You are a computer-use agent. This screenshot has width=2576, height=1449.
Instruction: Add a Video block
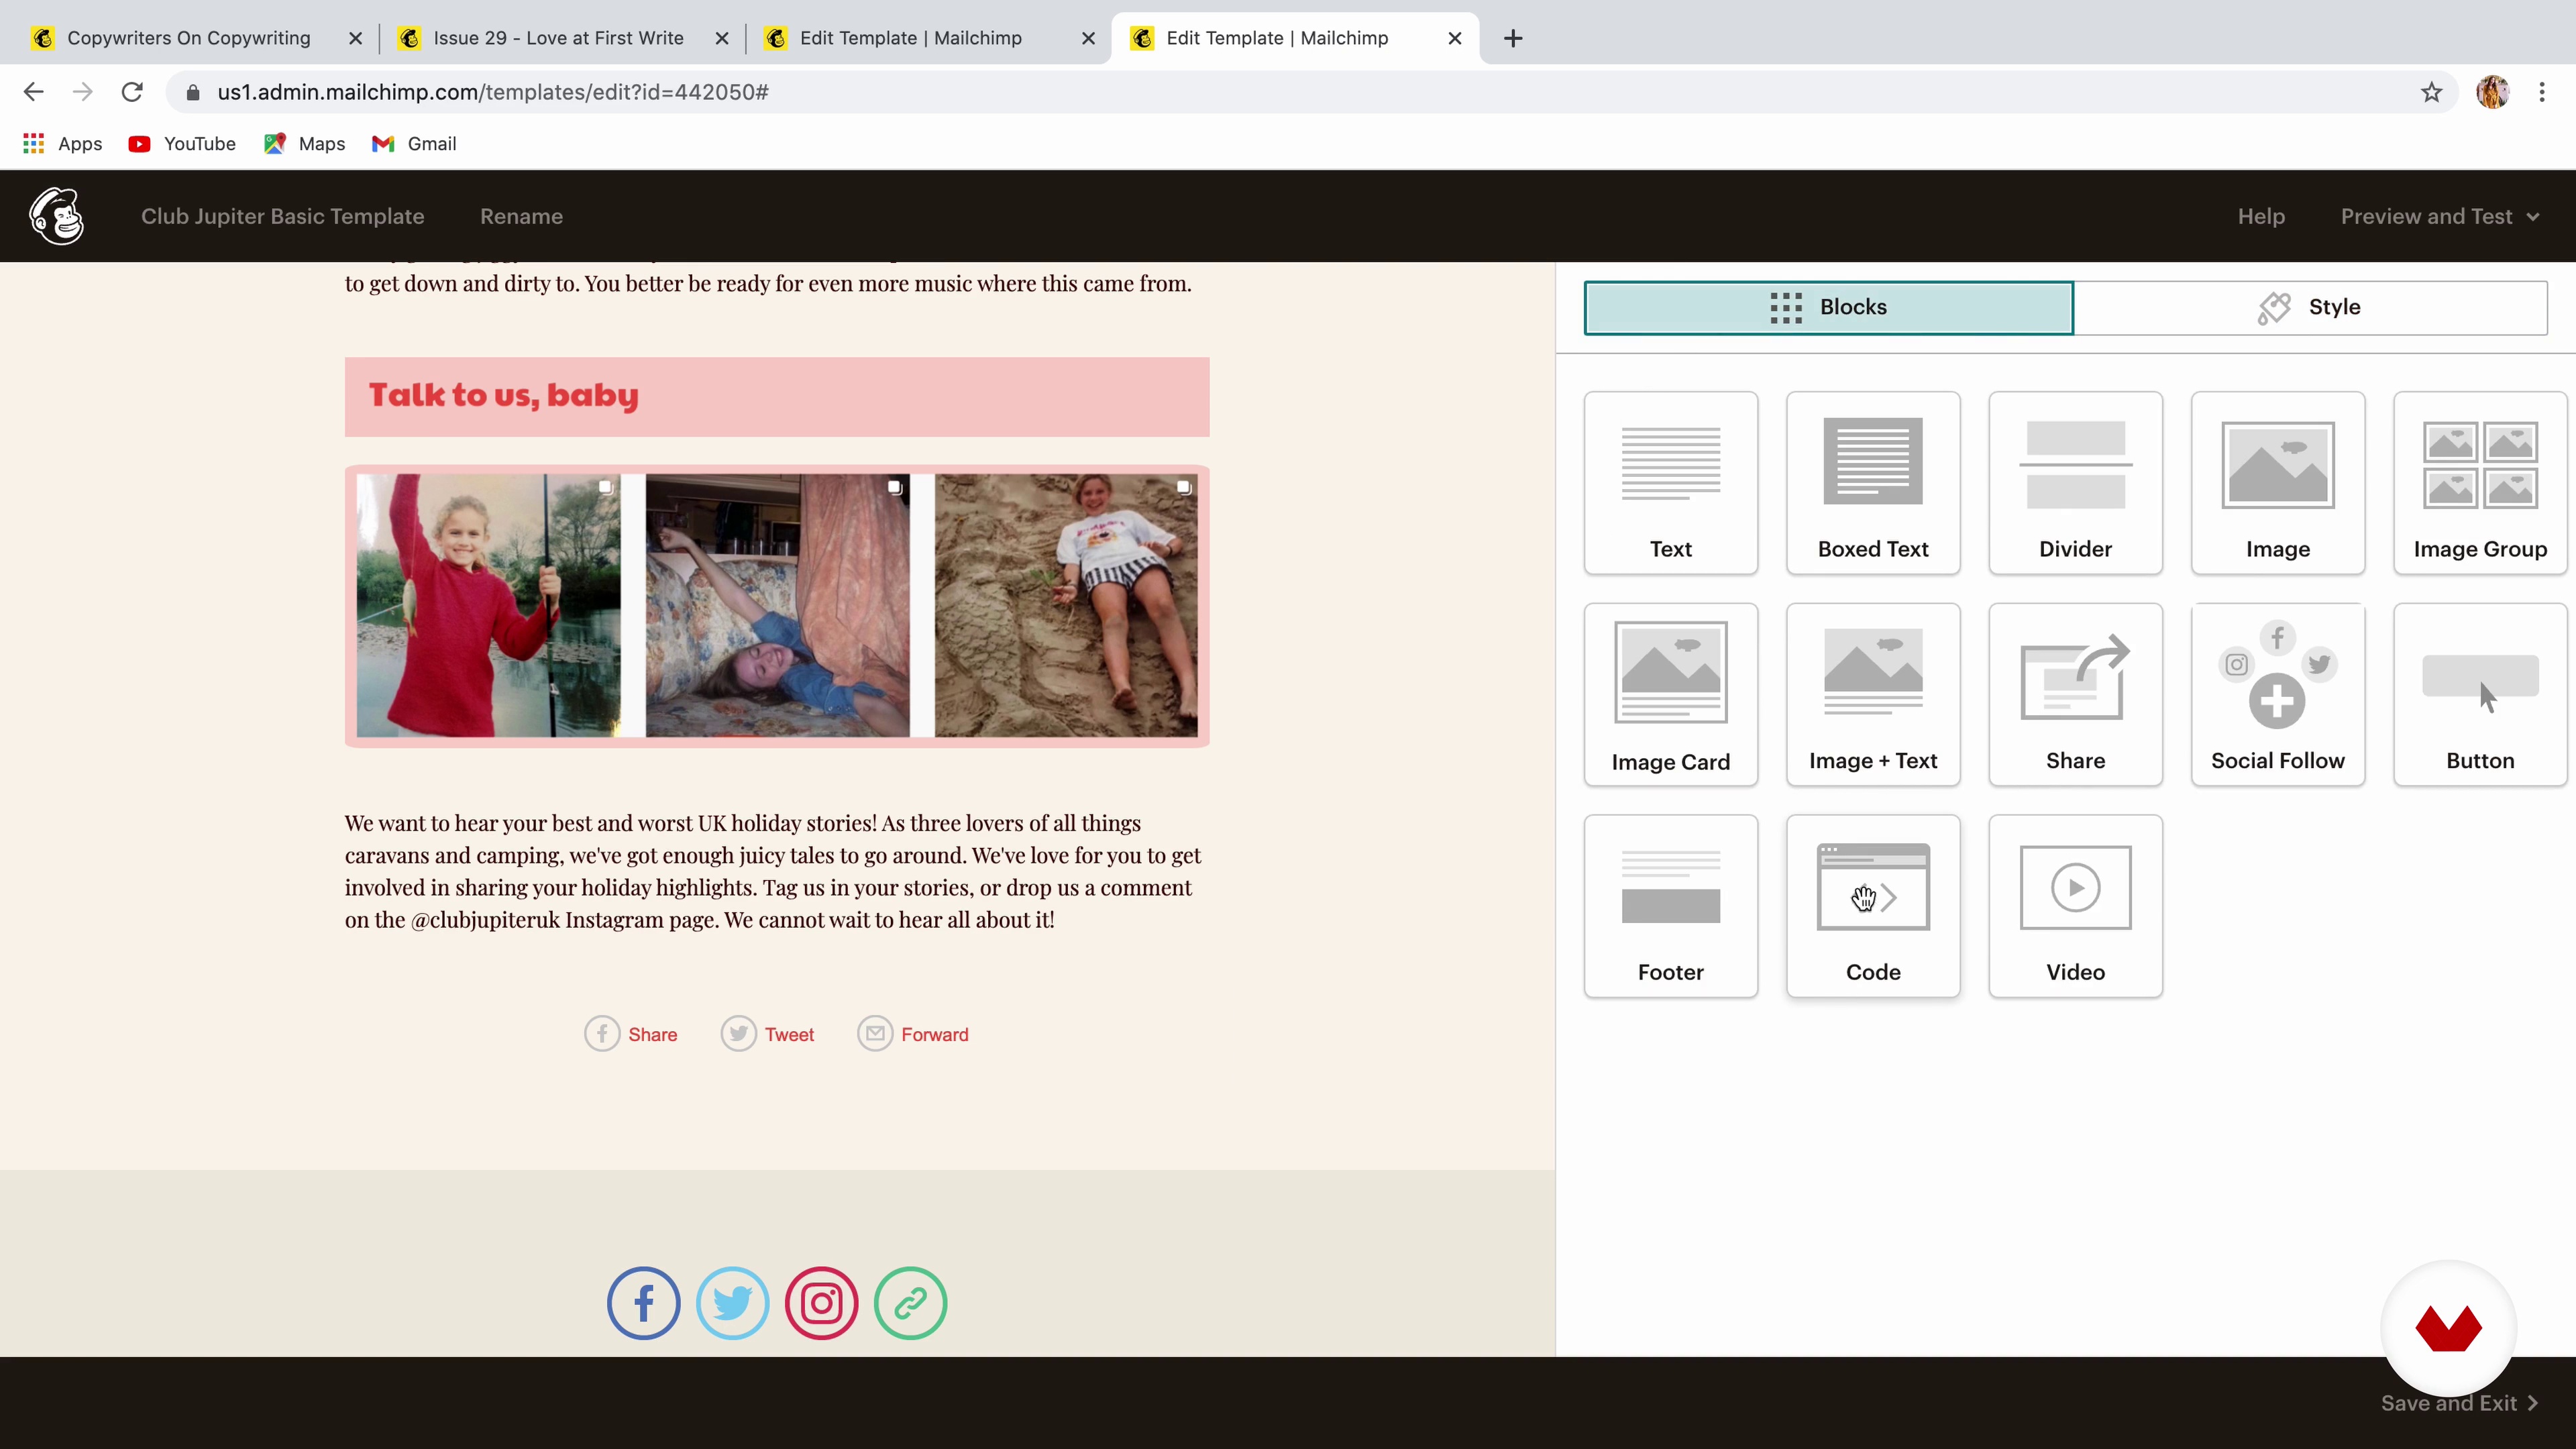[x=2075, y=906]
